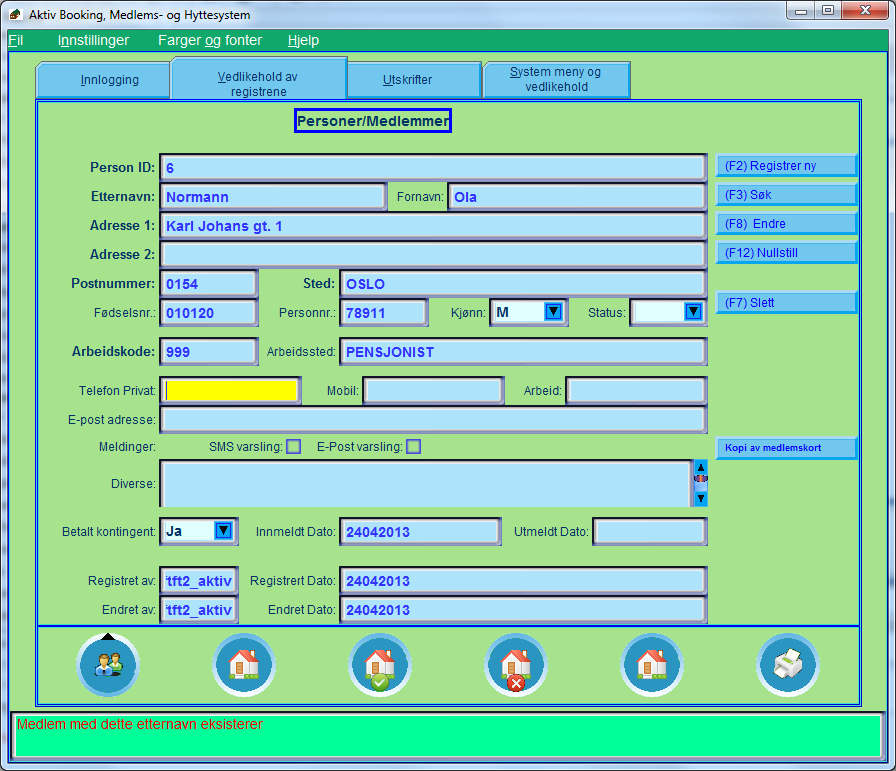Open the Kjønn dropdown

click(553, 313)
